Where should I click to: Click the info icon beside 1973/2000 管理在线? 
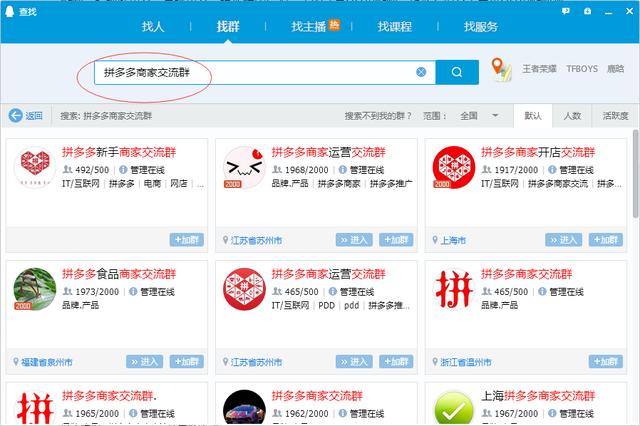click(133, 291)
